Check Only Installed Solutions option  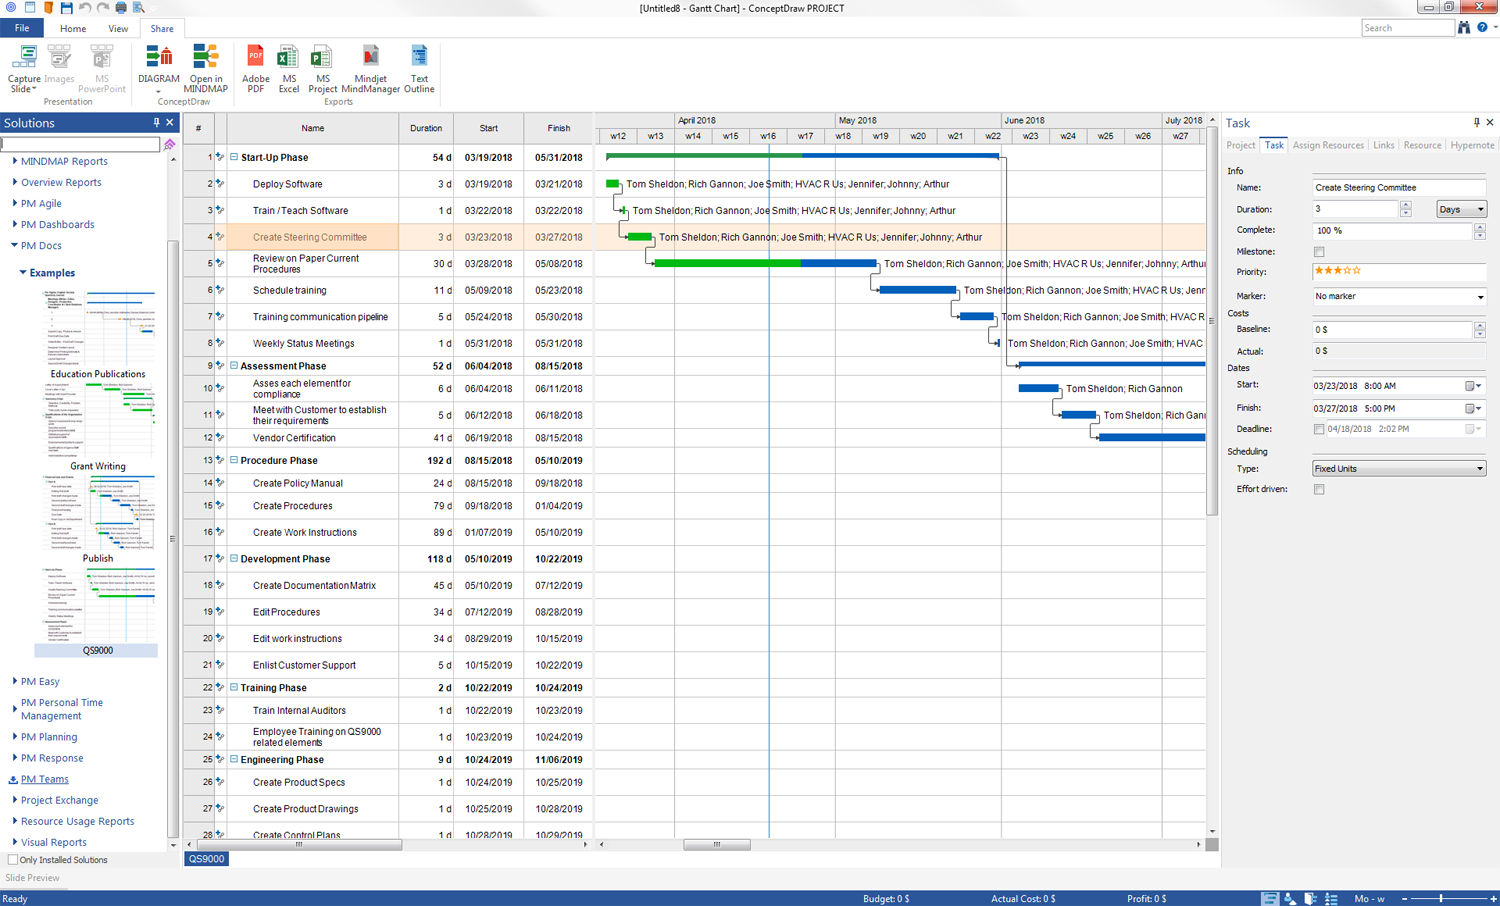[x=13, y=860]
